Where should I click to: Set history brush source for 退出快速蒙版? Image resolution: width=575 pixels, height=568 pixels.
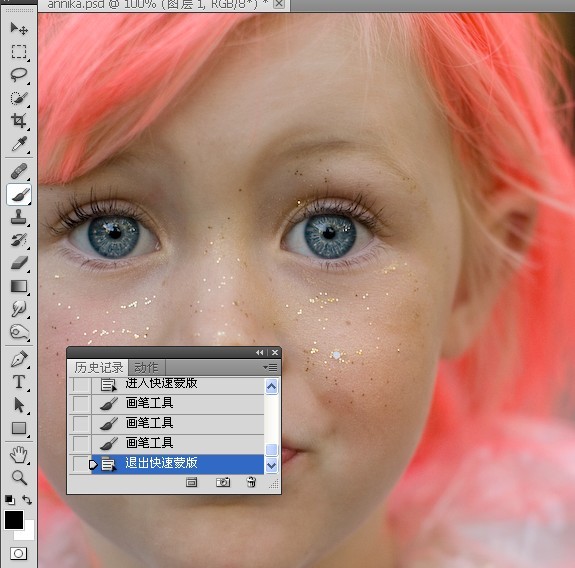(81, 464)
